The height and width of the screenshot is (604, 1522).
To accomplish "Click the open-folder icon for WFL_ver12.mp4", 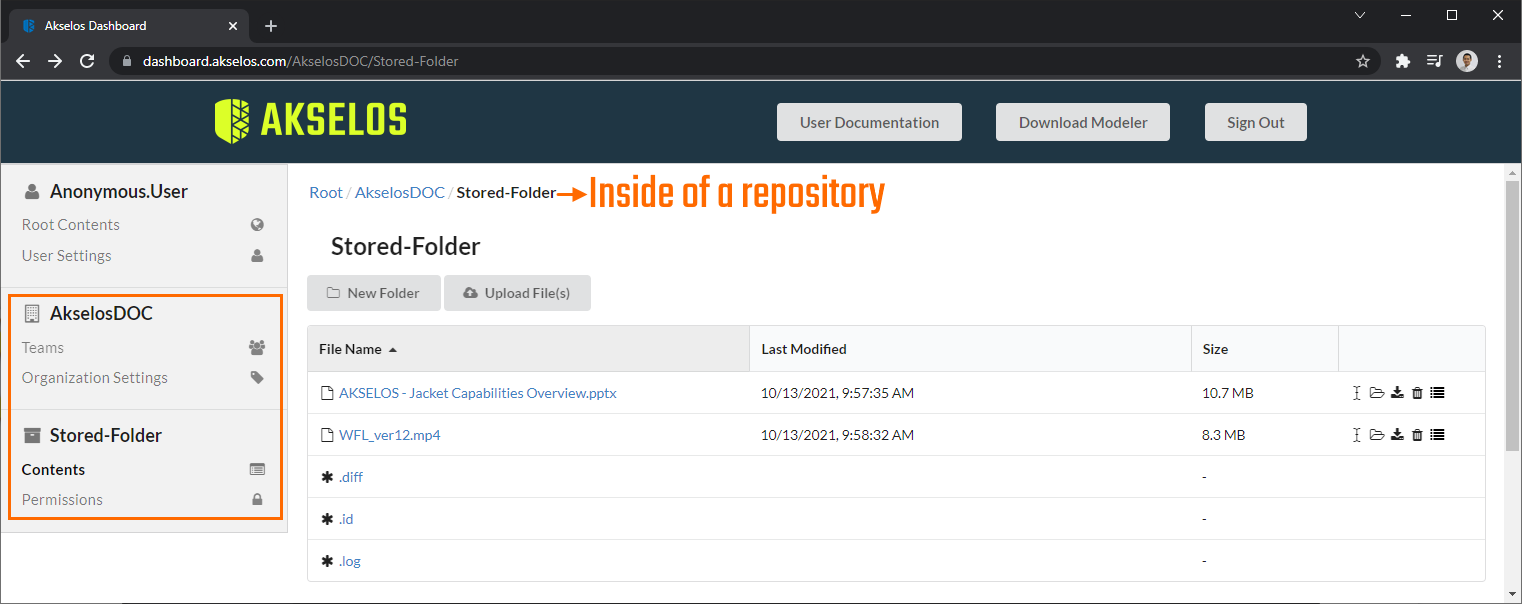I will pyautogui.click(x=1377, y=435).
